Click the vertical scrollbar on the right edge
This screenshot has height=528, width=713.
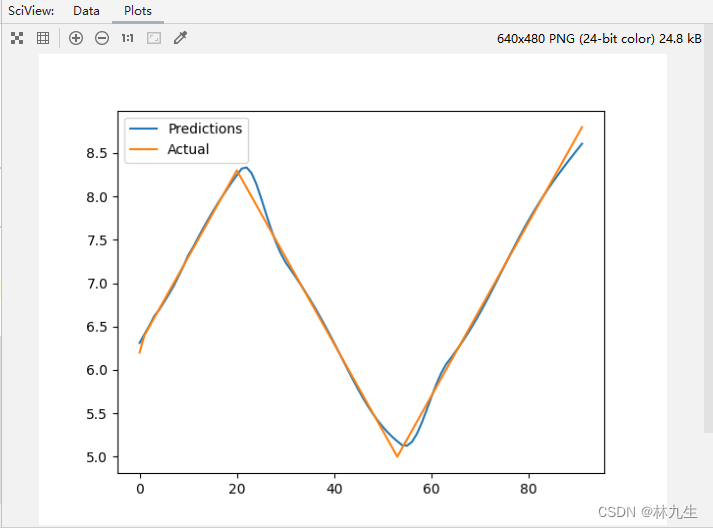pos(708,227)
